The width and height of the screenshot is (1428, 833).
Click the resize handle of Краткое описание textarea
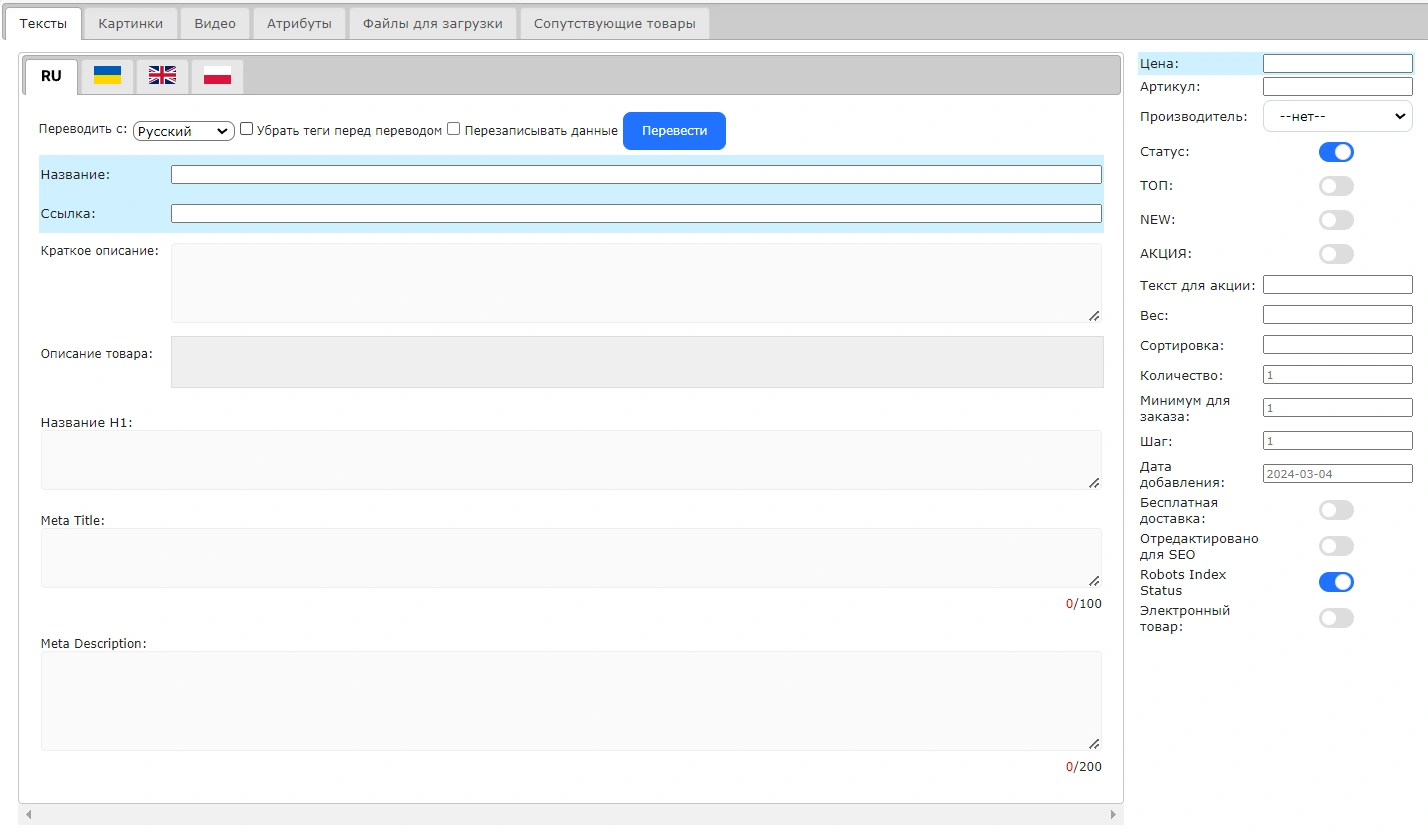[x=1094, y=315]
